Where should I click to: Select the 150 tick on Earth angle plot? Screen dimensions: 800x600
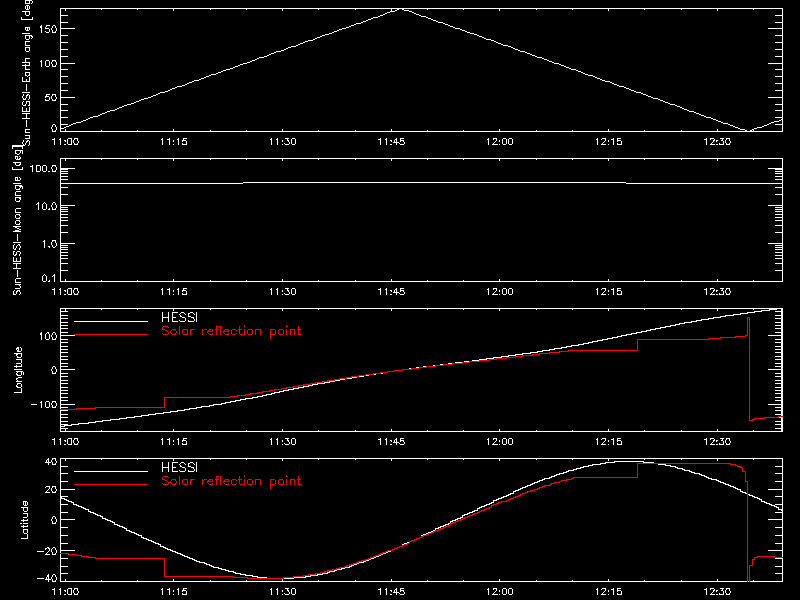[x=47, y=29]
